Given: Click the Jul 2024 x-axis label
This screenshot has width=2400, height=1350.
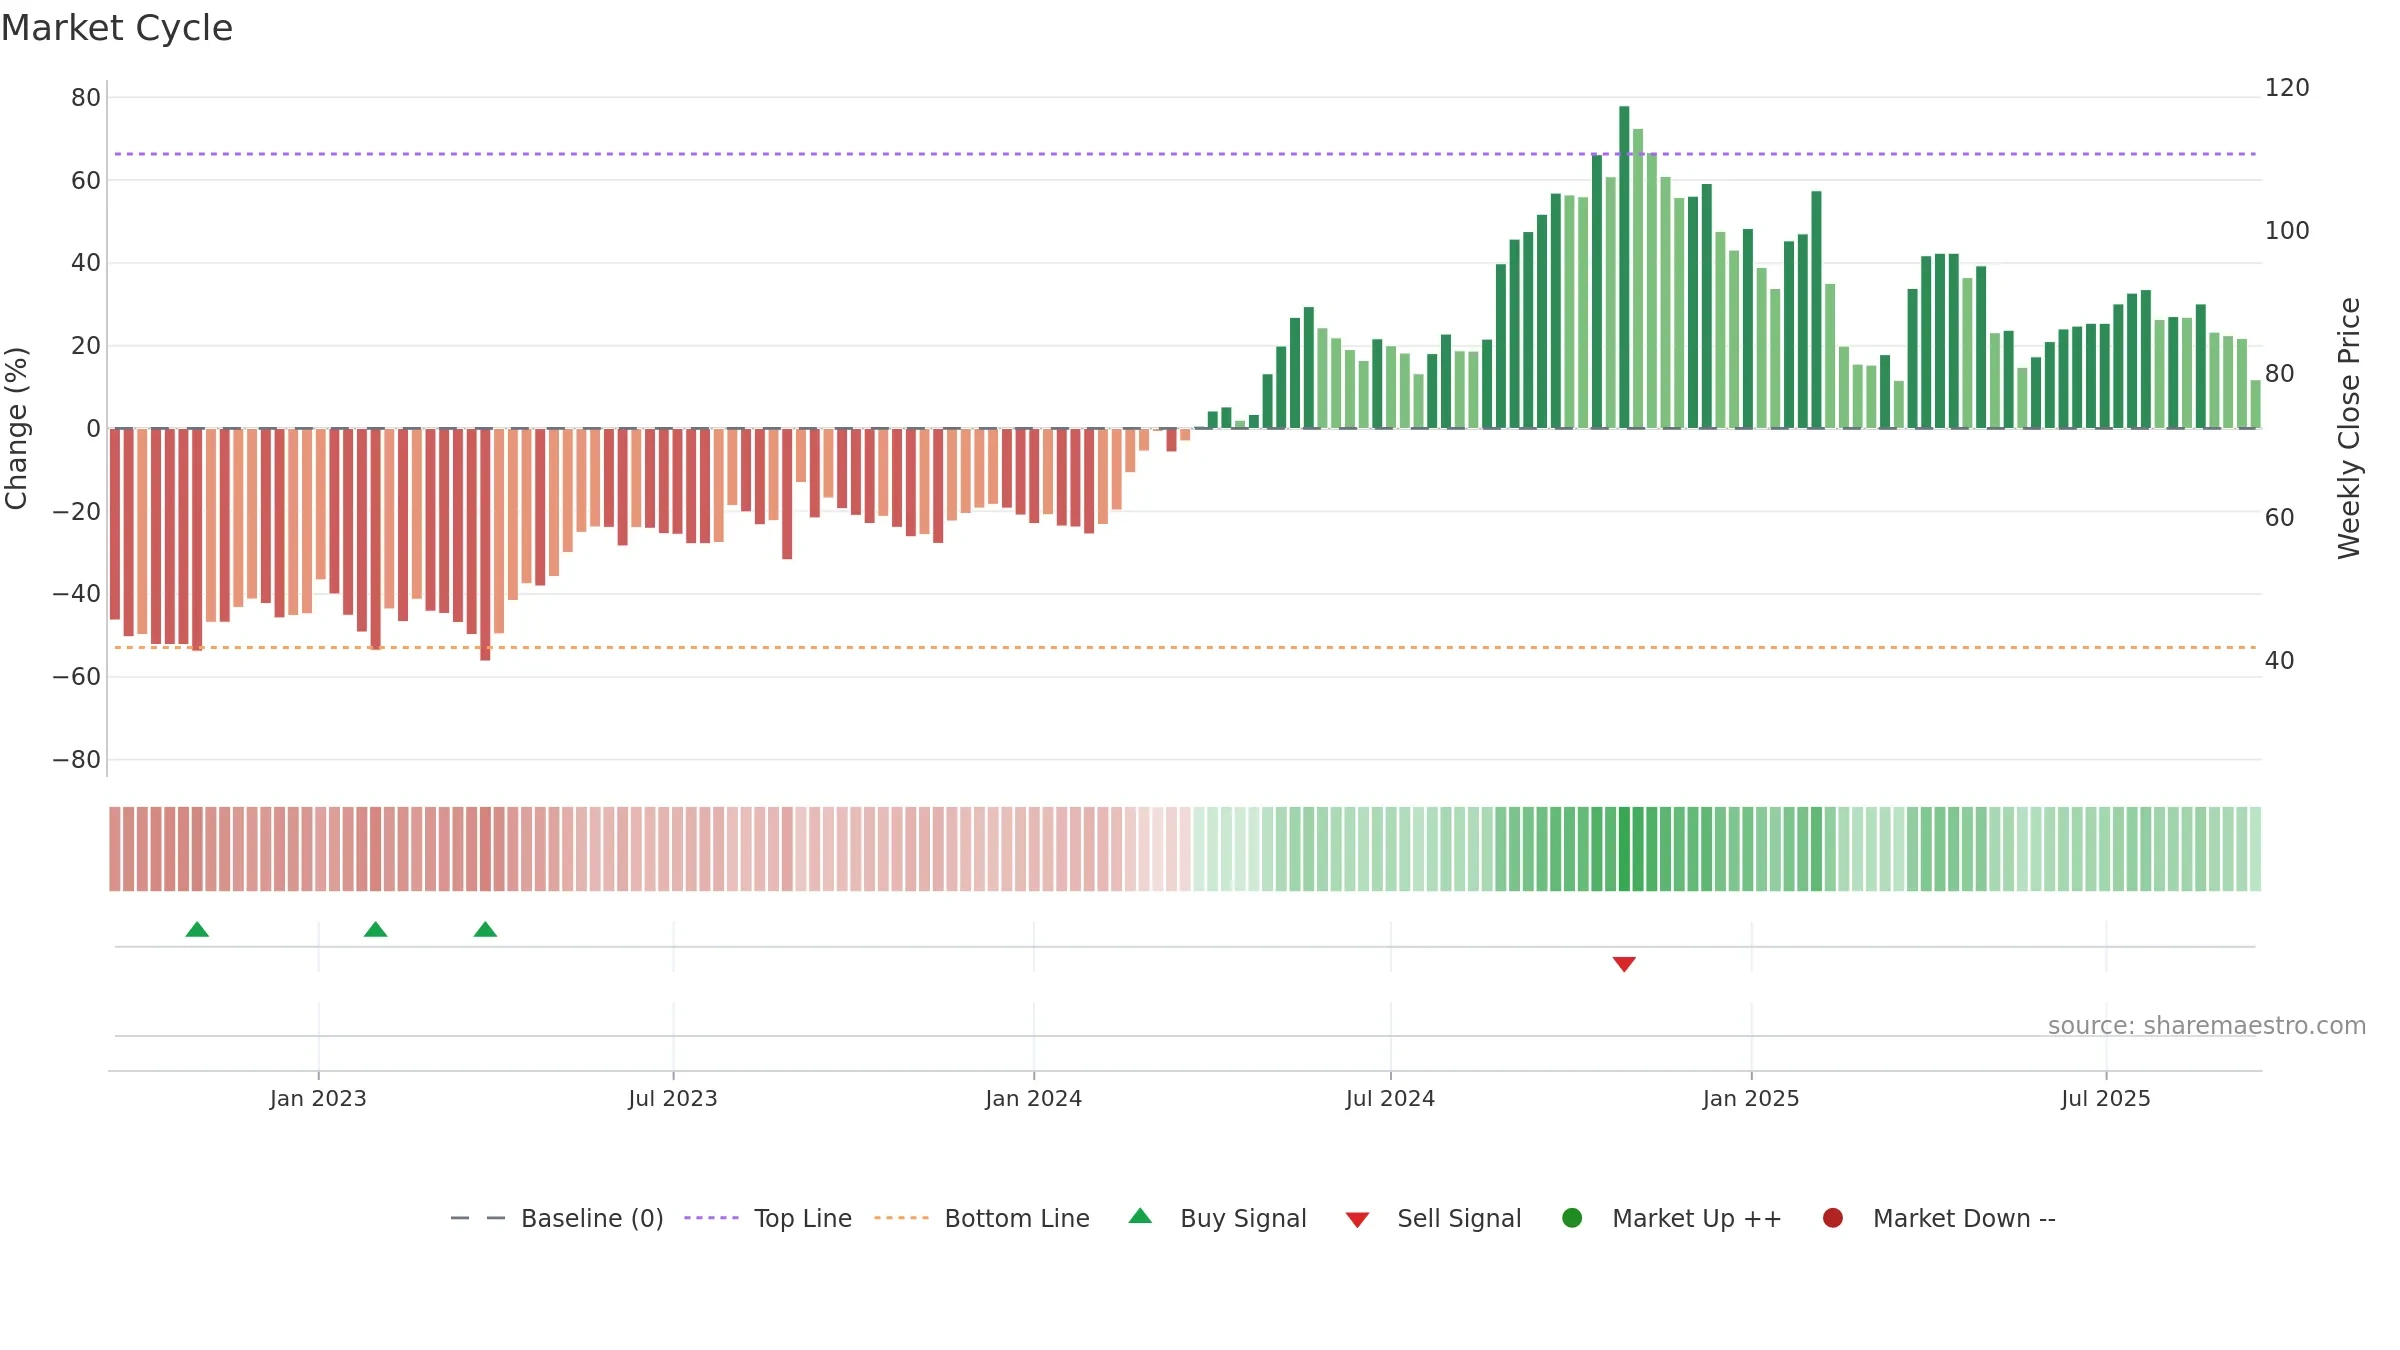Looking at the screenshot, I should pyautogui.click(x=1390, y=1098).
